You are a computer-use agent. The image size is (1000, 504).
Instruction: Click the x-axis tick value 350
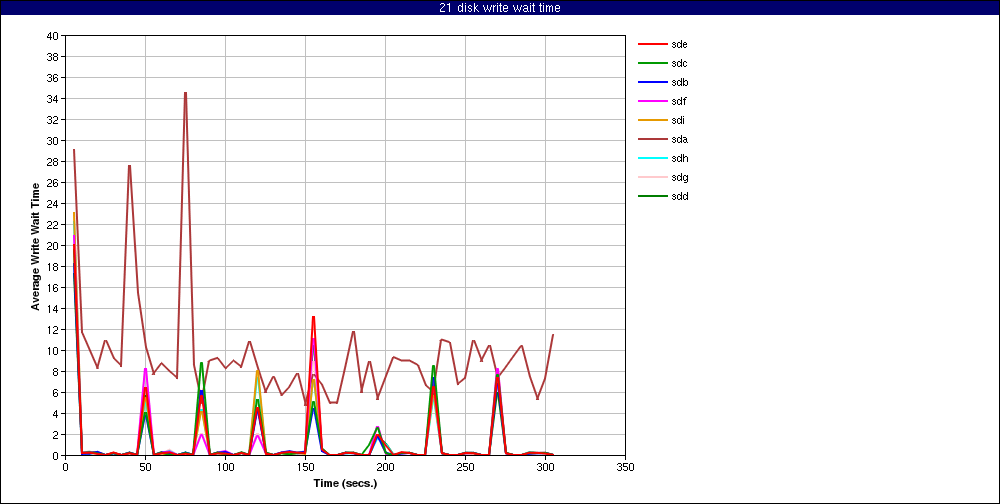point(626,467)
